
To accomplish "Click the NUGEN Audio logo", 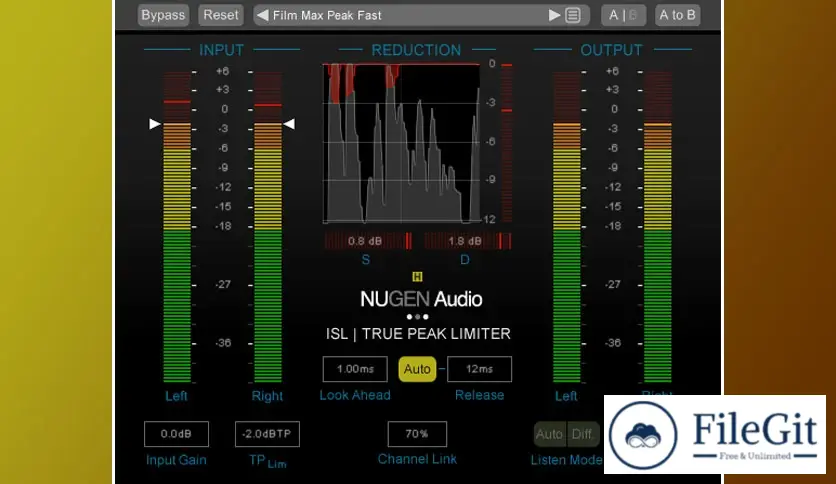I will pos(421,299).
